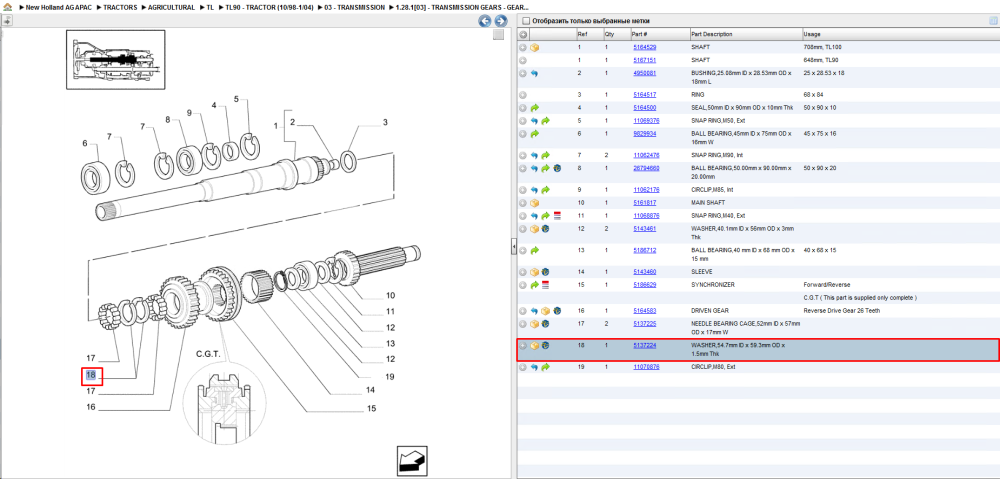Click the gray square toggle above the diagram
The image size is (1000, 479).
498,35
